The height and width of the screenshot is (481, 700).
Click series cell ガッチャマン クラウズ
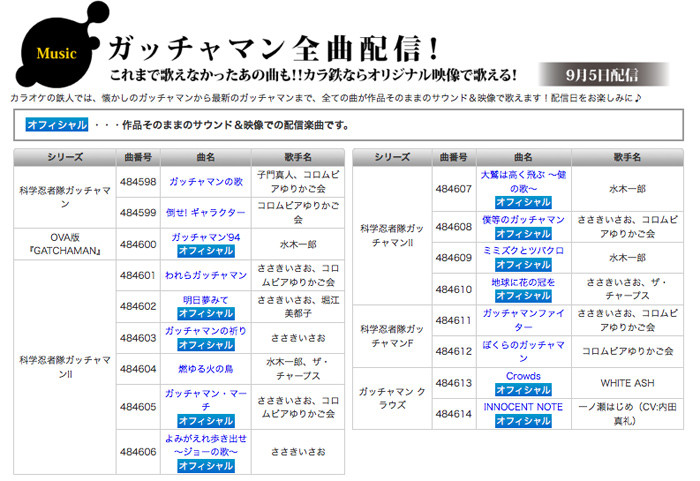(x=392, y=398)
